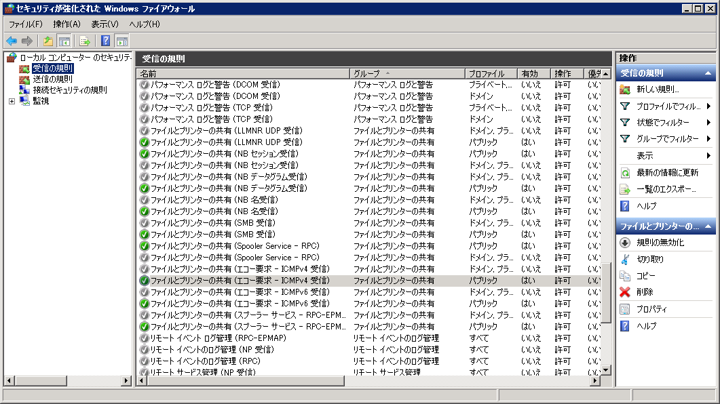Select enabled rule ファイルとプリンターの共有 (SMB 受信)
This screenshot has height=404, width=720.
[x=369, y=234]
